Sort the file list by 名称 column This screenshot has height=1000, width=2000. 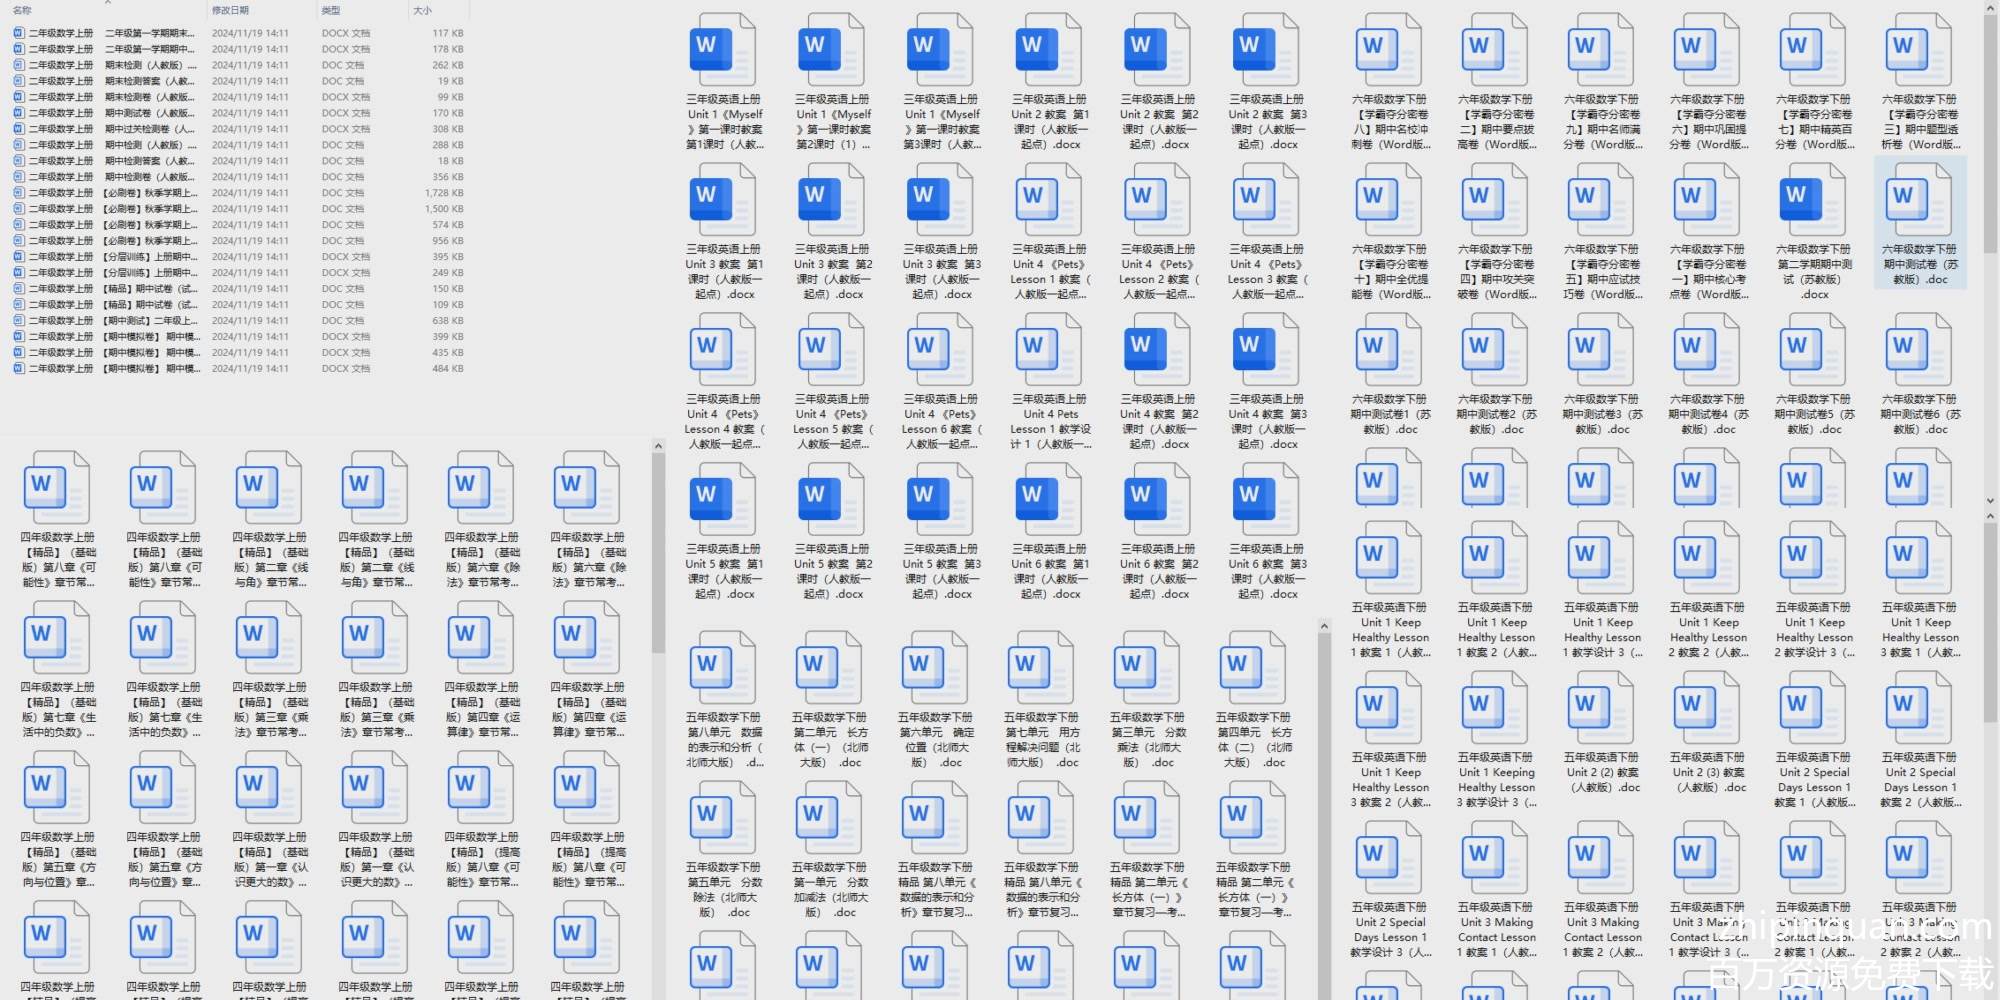point(22,10)
